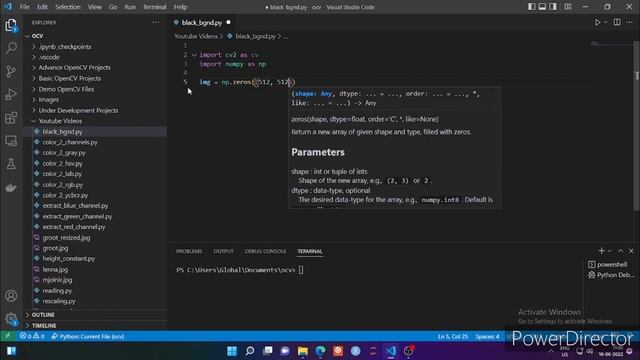The height and width of the screenshot is (360, 640).
Task: Toggle the secondary side bar layout icon
Action: pyautogui.click(x=553, y=7)
